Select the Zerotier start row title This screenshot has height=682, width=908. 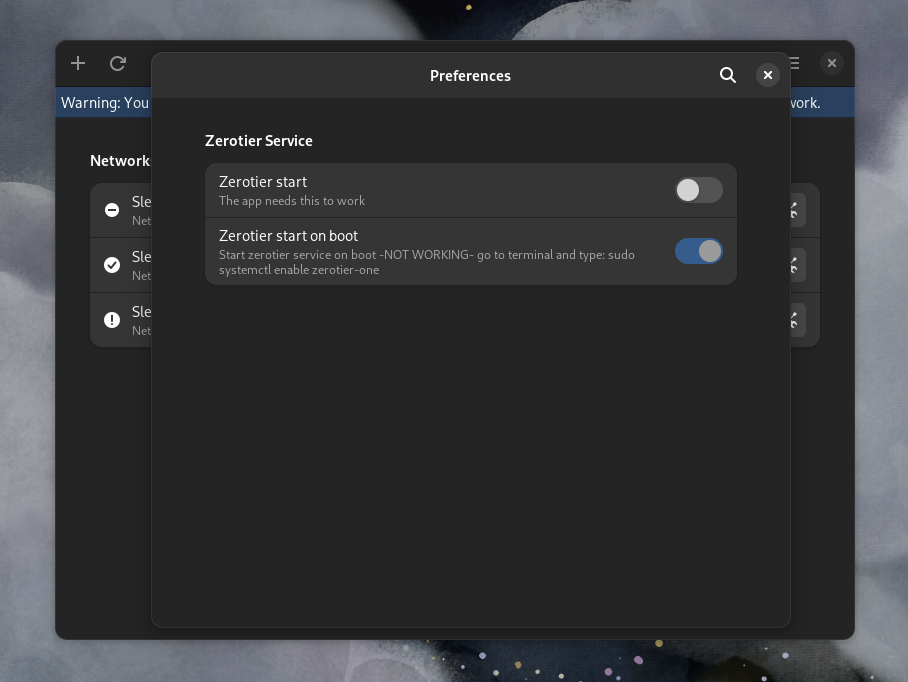[x=263, y=182]
